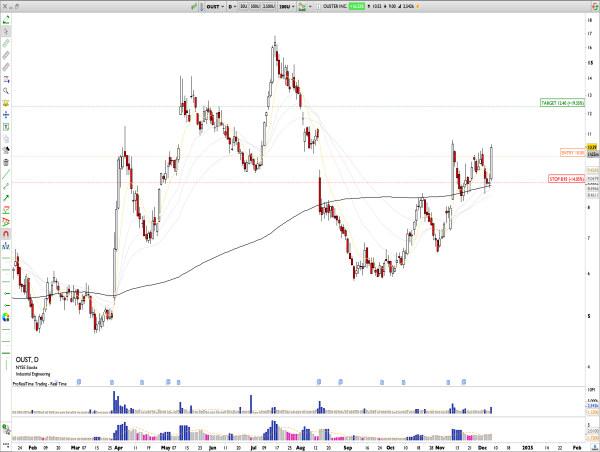
Task: Click the red STOP price level label
Action: 566,179
